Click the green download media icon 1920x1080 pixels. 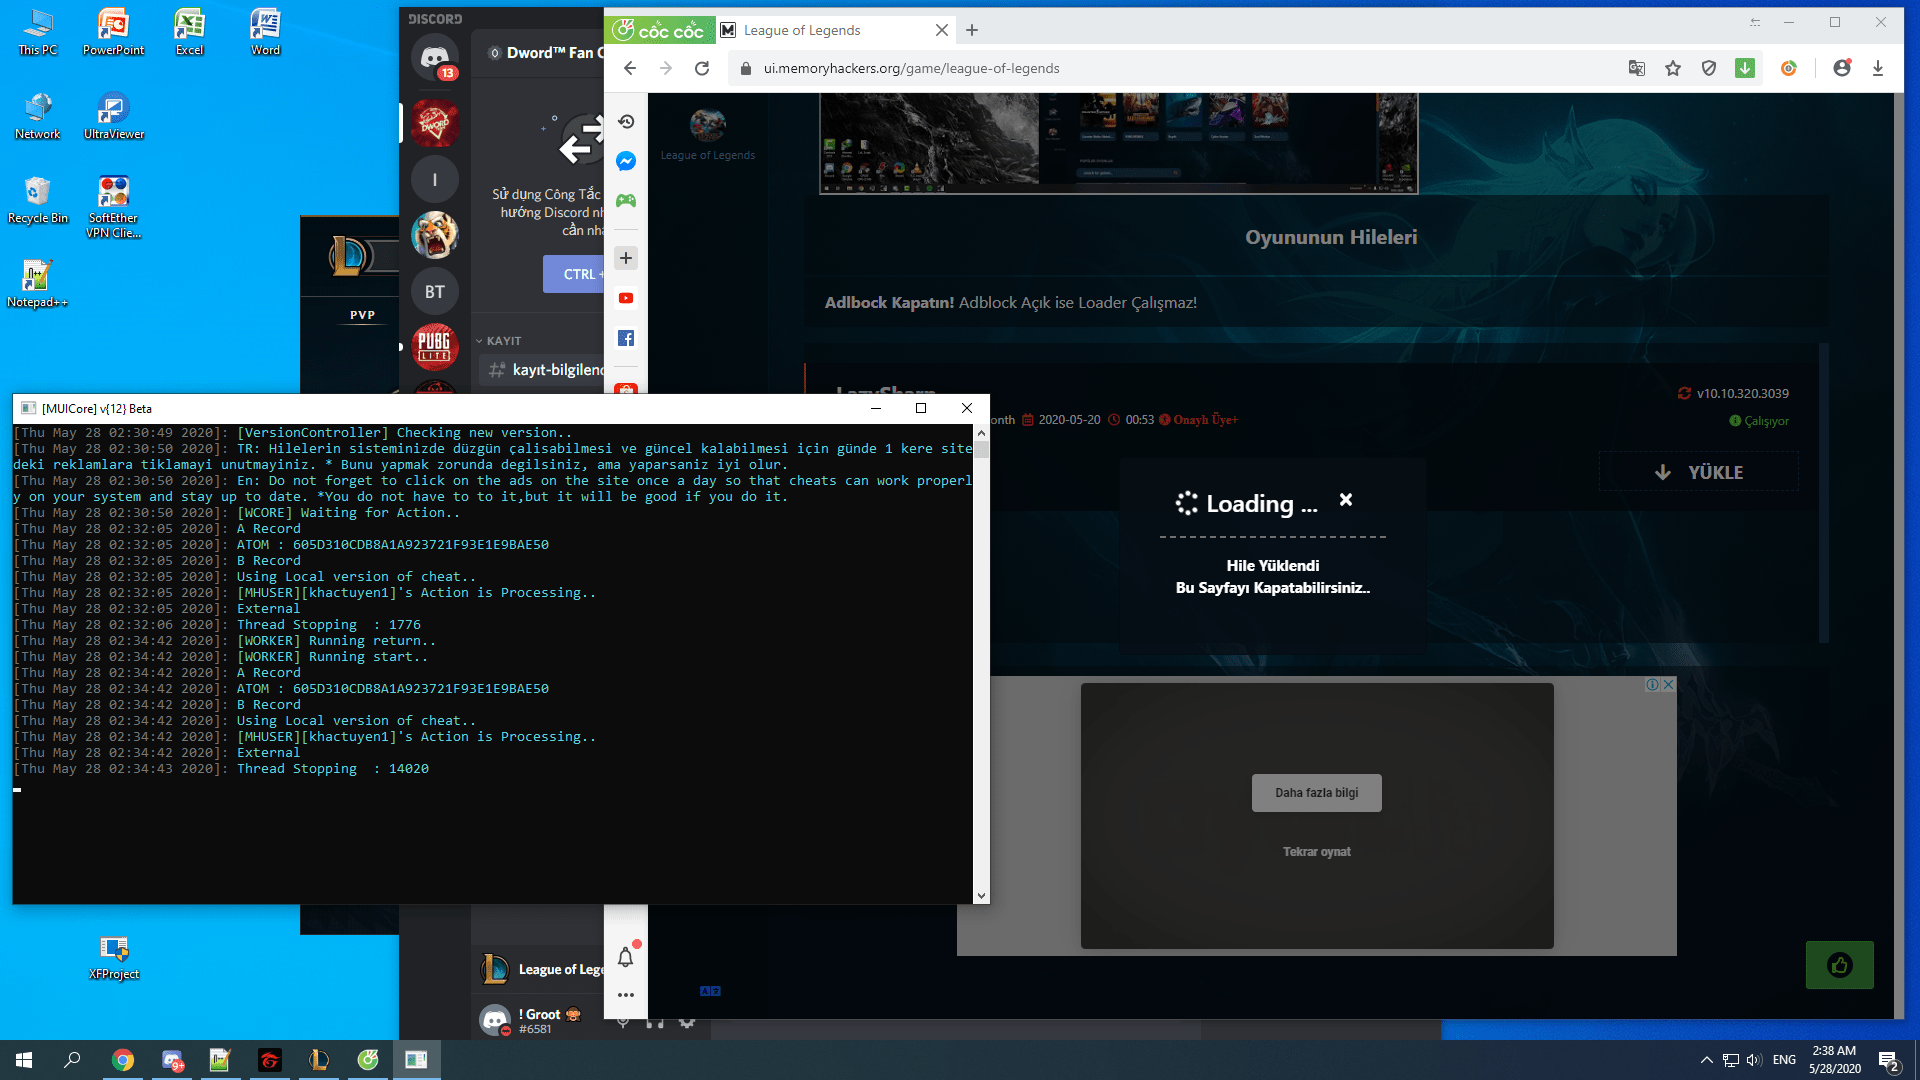(1745, 68)
